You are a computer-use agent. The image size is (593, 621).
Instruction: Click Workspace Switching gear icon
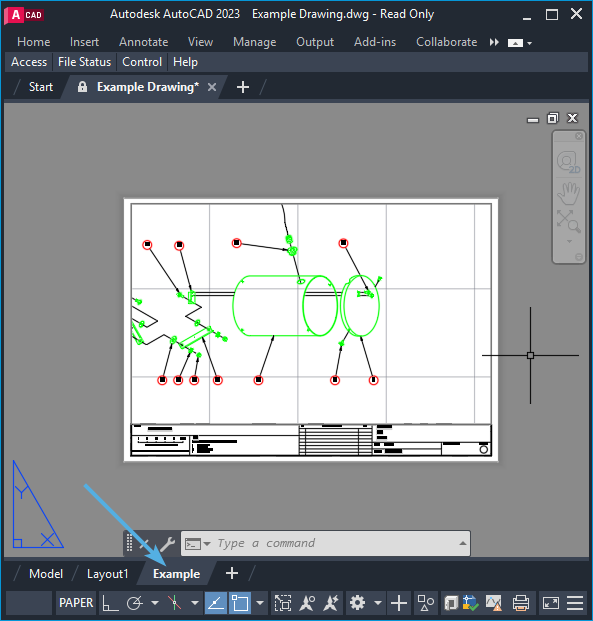click(358, 603)
